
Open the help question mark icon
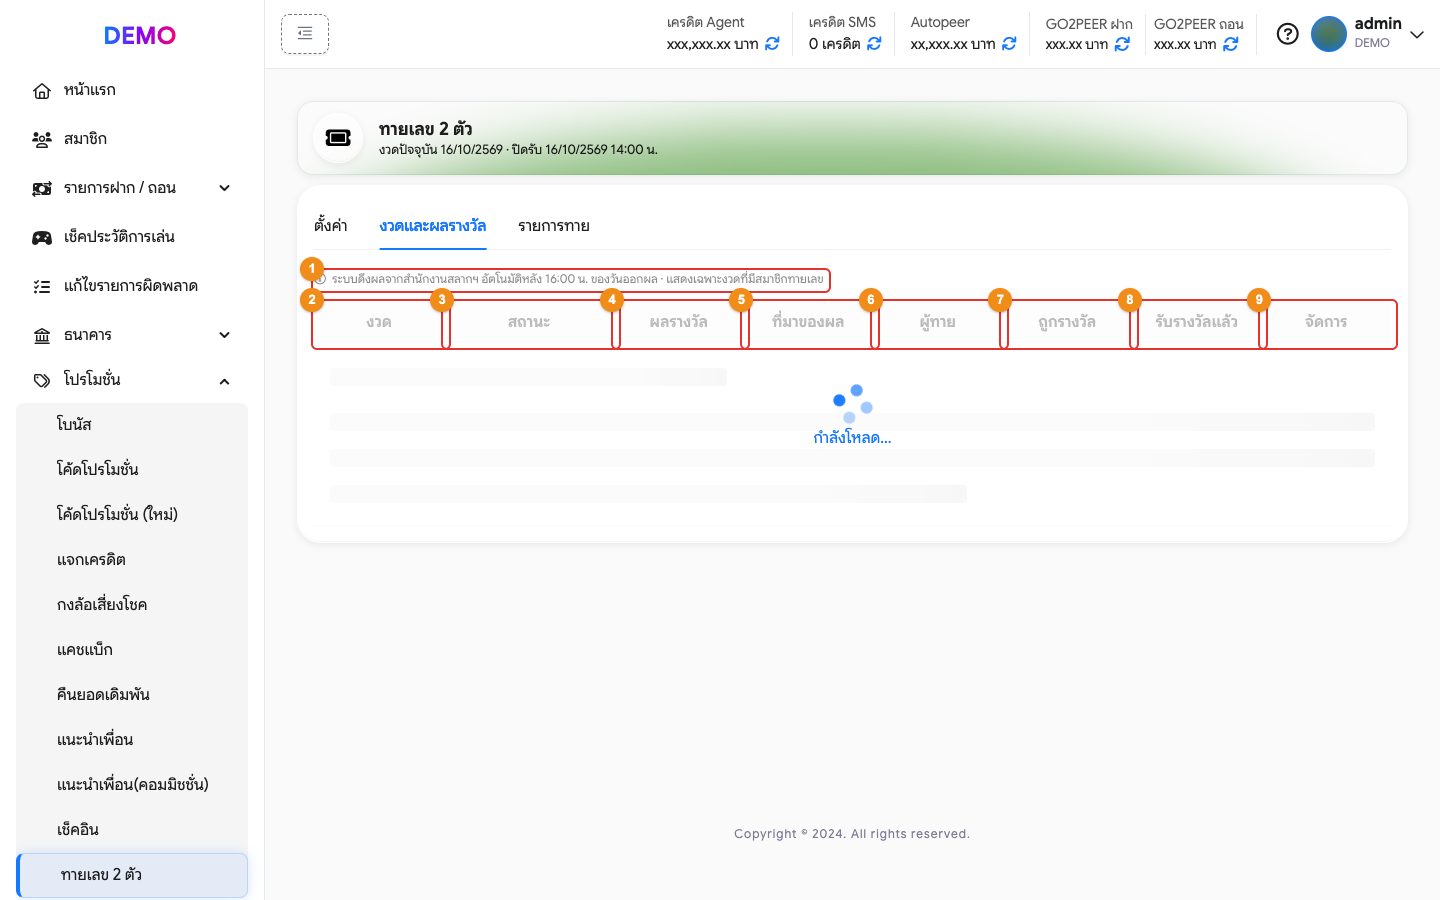tap(1288, 34)
